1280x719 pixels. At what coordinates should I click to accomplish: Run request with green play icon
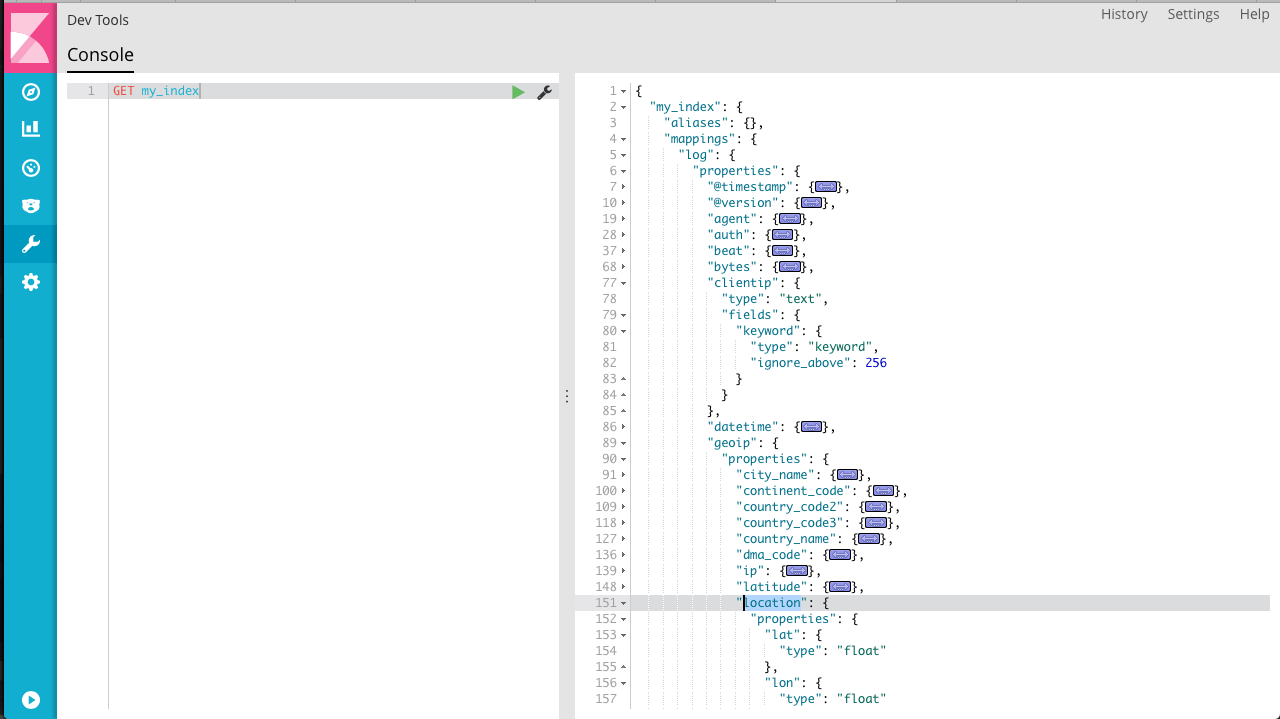518,92
